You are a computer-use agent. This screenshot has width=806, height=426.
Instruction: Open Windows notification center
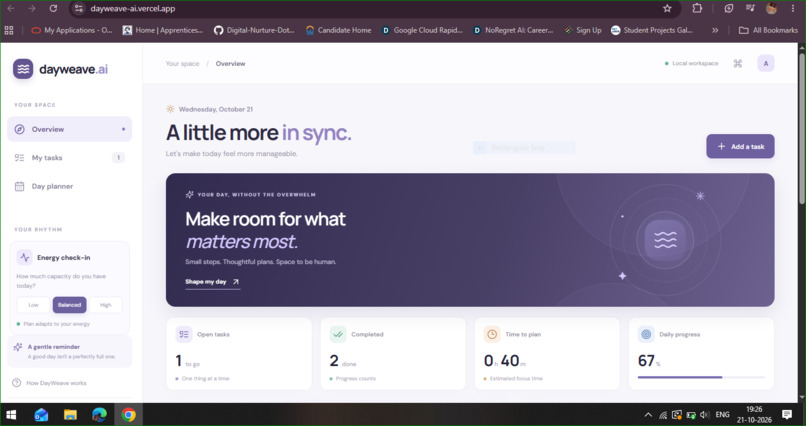coord(786,414)
